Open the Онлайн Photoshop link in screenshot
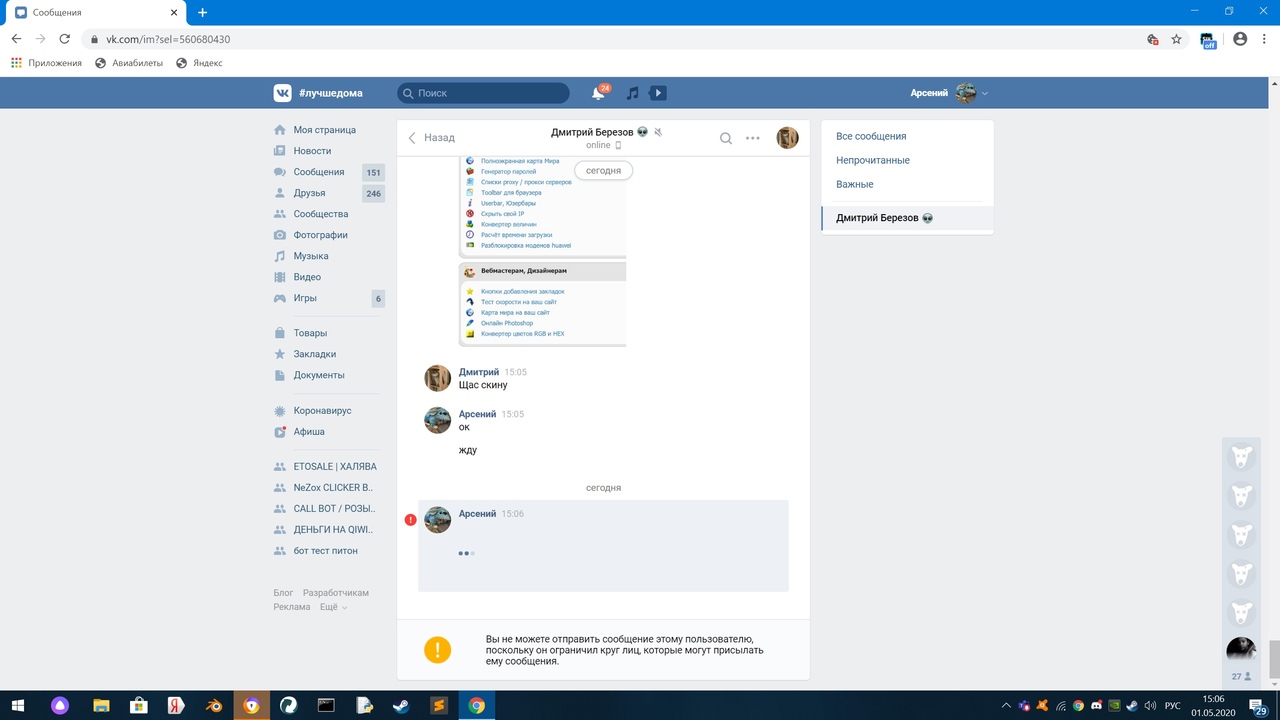Viewport: 1280px width, 720px height. coord(507,323)
